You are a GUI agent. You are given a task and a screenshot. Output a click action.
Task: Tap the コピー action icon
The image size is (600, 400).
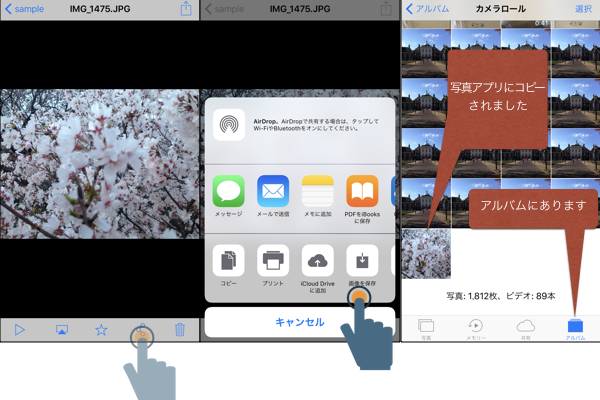point(228,260)
